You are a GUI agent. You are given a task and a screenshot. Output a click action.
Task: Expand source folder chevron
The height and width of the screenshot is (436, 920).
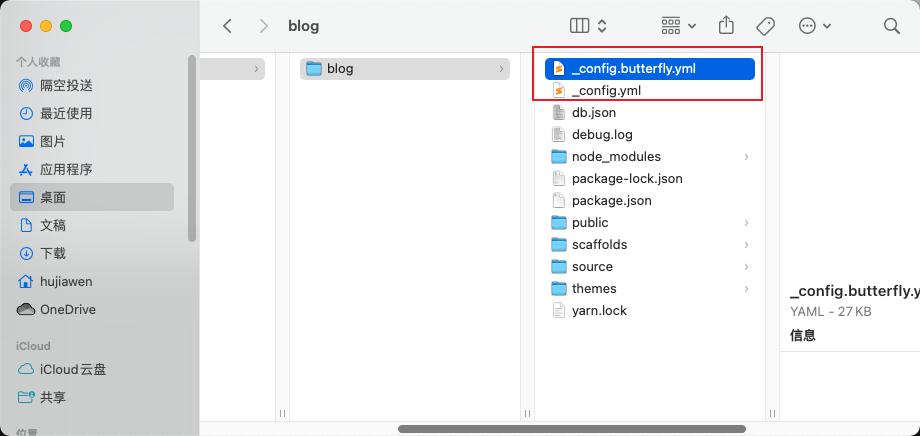coord(746,266)
